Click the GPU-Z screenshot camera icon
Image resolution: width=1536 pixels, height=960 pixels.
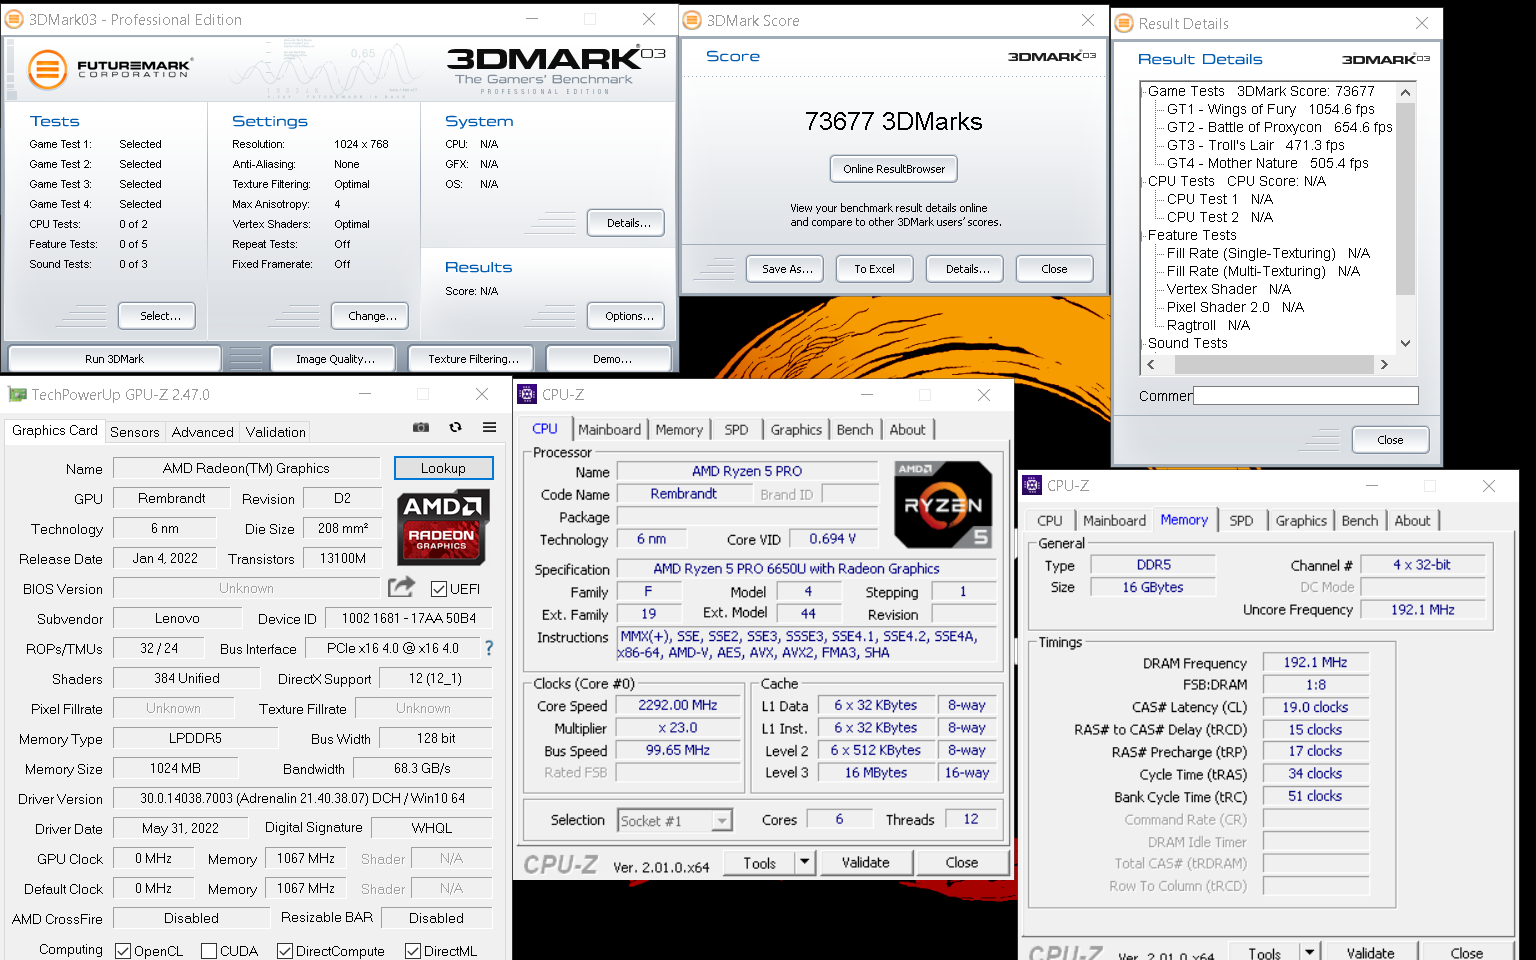tap(421, 427)
